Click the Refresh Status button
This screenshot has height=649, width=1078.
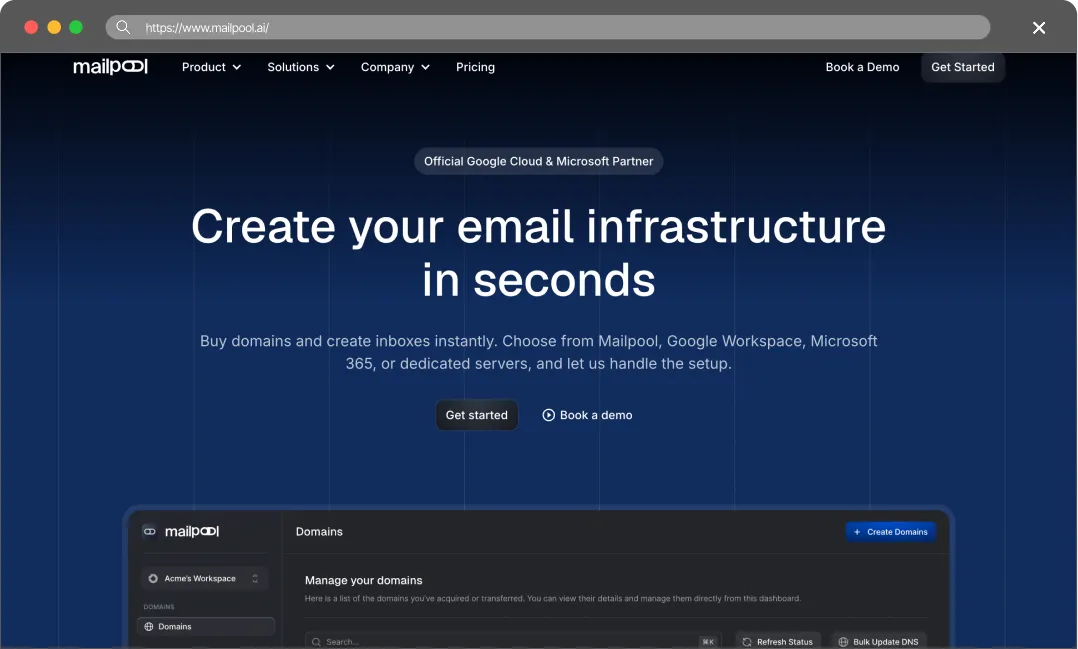coord(778,641)
